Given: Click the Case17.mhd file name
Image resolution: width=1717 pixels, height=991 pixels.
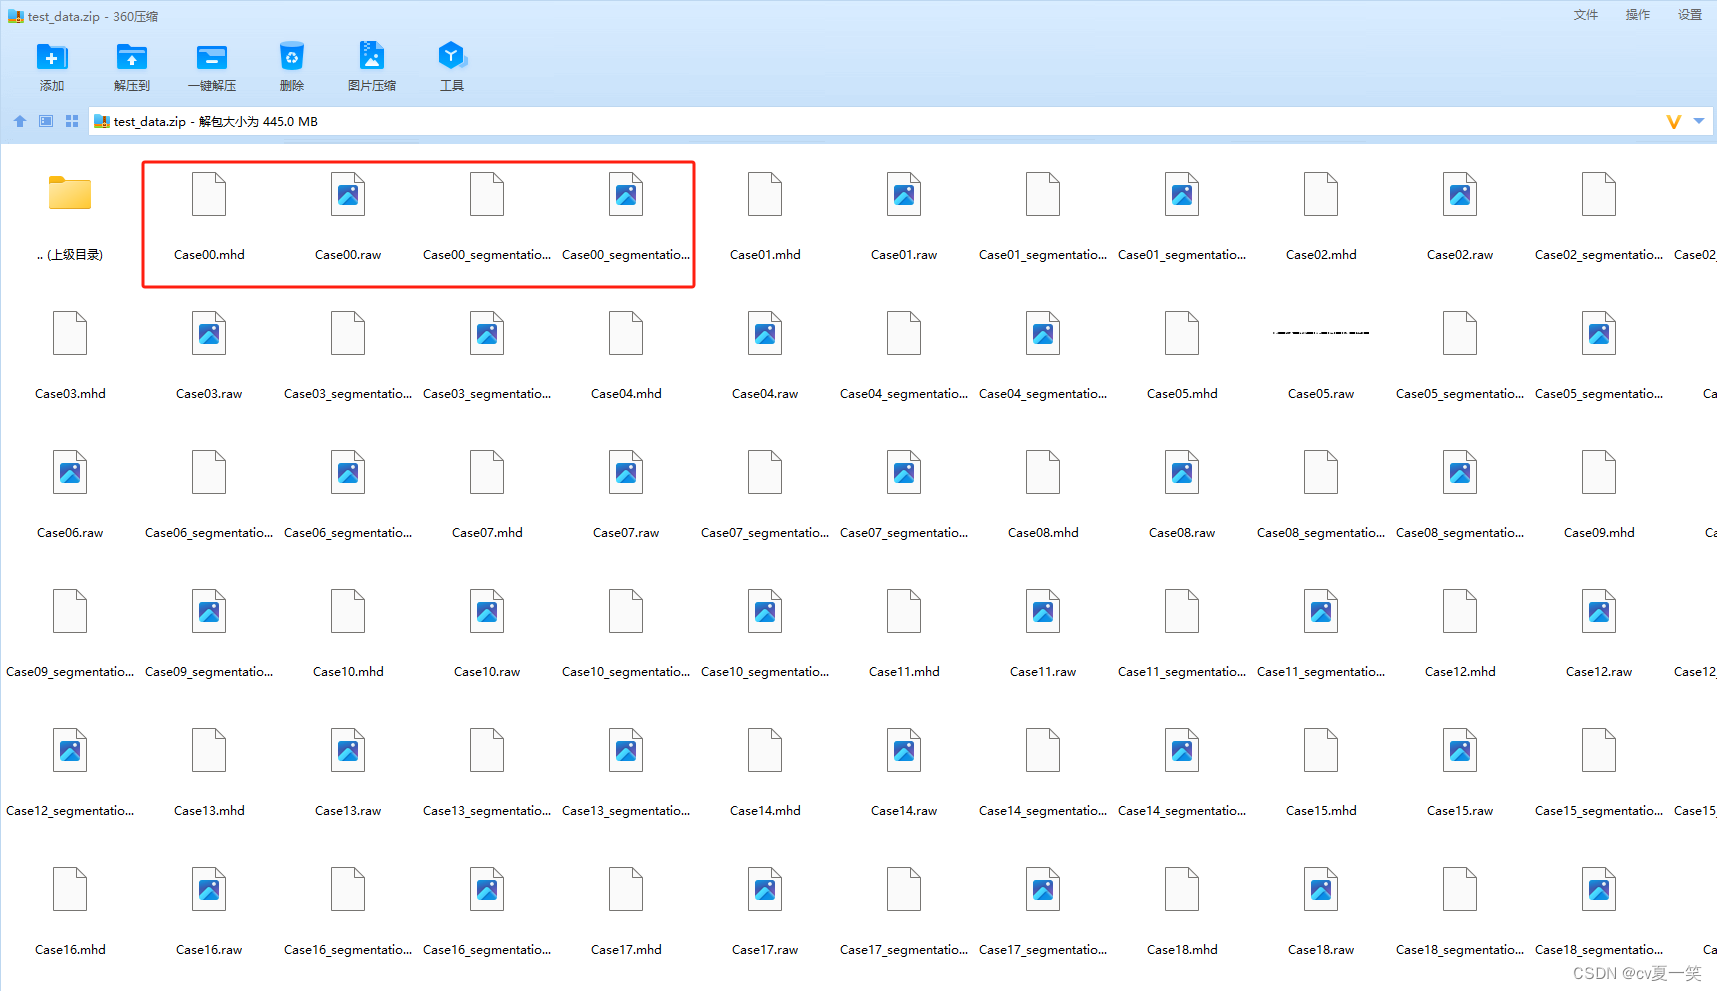Looking at the screenshot, I should pos(626,950).
